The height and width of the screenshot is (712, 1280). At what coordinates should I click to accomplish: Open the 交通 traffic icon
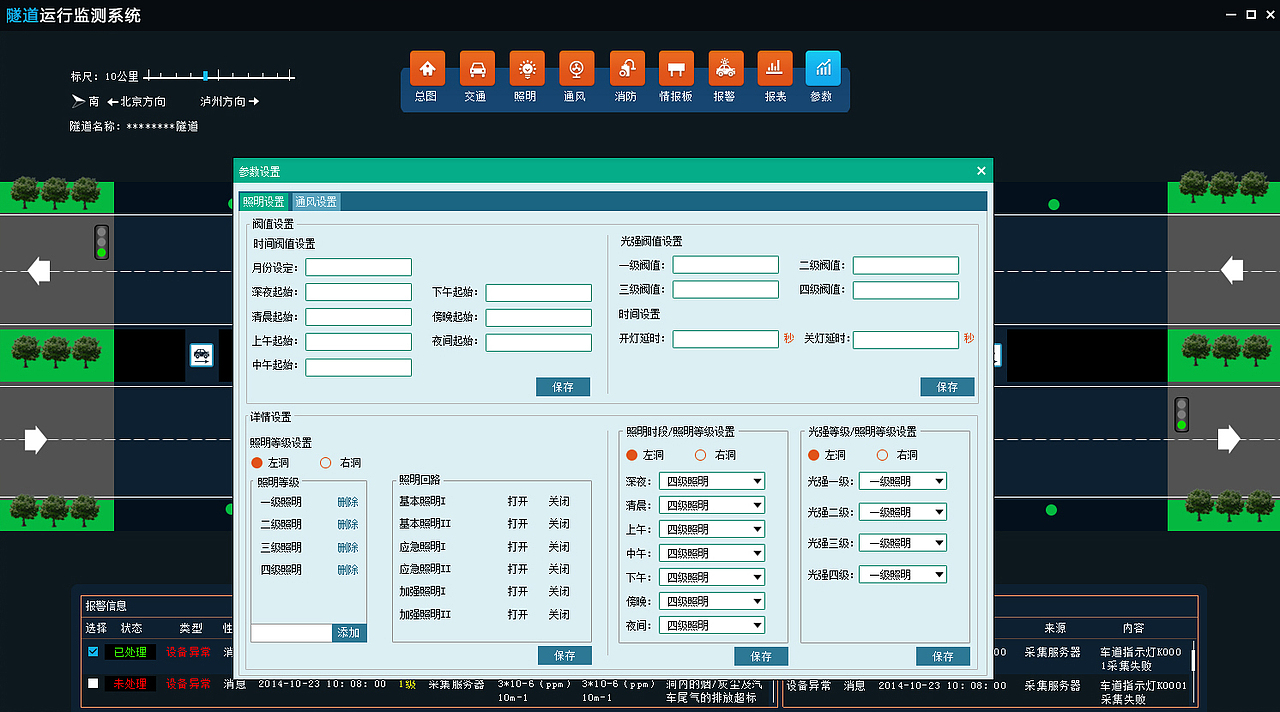(477, 69)
